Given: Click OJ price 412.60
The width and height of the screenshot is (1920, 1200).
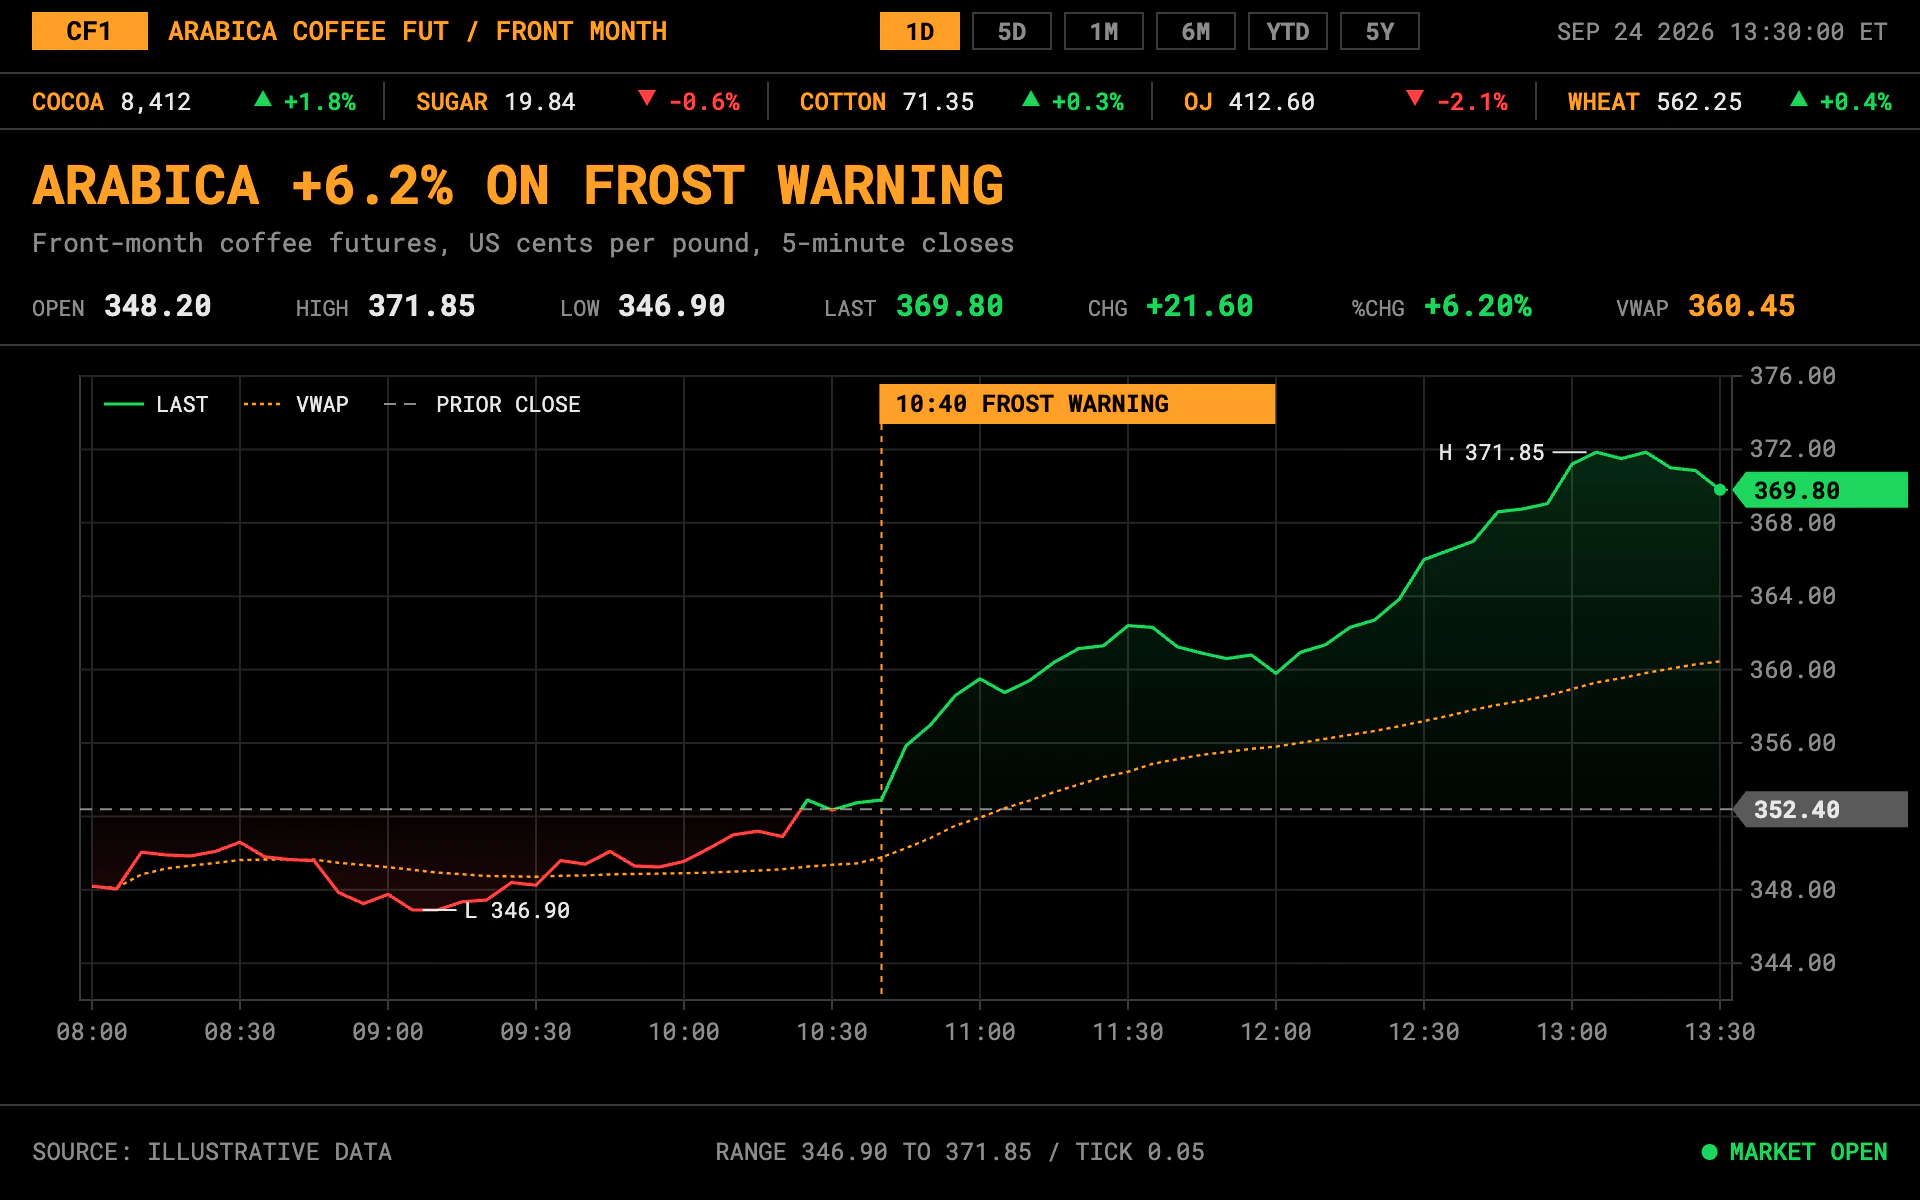Looking at the screenshot, I should coord(1272,102).
